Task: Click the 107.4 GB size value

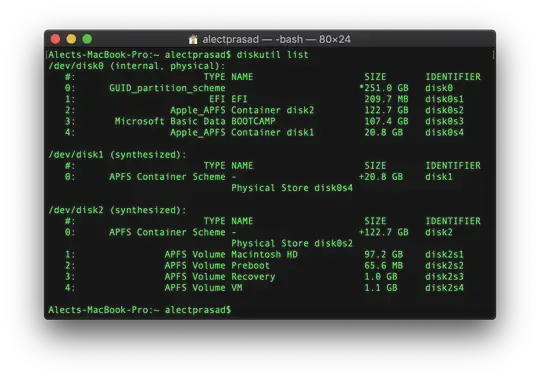Action: pos(386,121)
